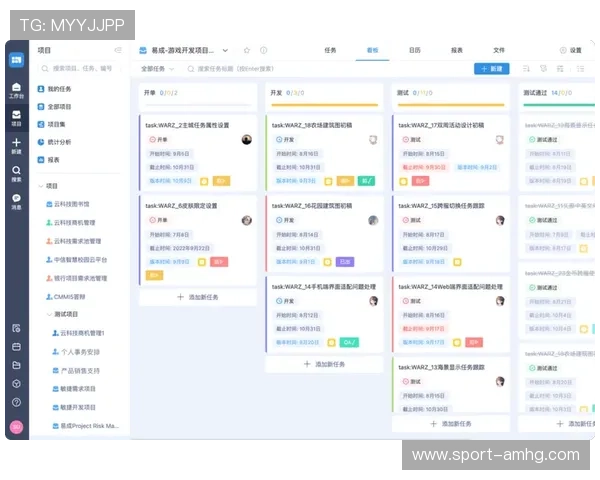Show project info via the circled i icon
This screenshot has width=600, height=480.
point(264,50)
